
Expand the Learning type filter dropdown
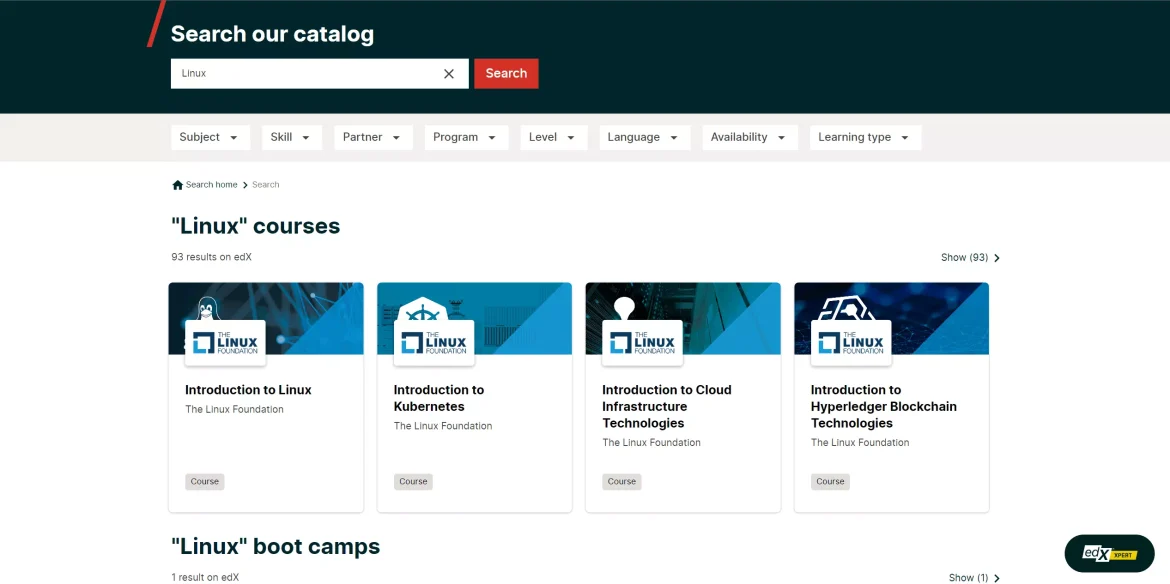coord(866,137)
